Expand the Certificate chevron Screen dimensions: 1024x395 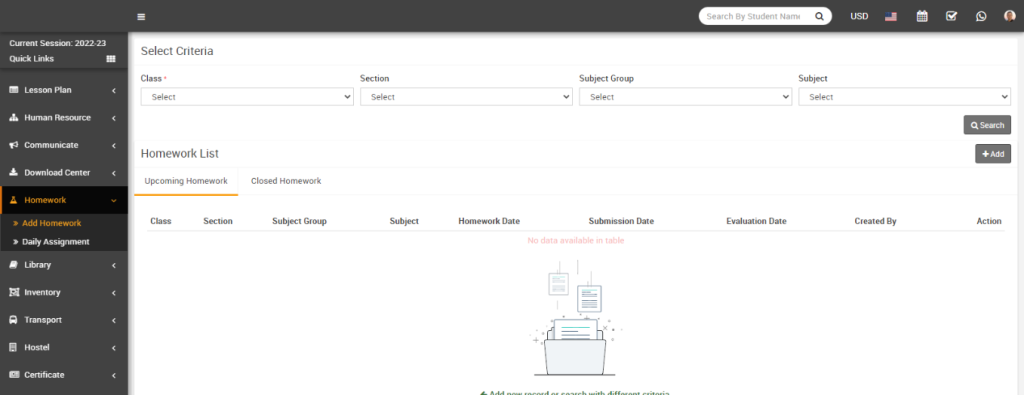(x=114, y=375)
